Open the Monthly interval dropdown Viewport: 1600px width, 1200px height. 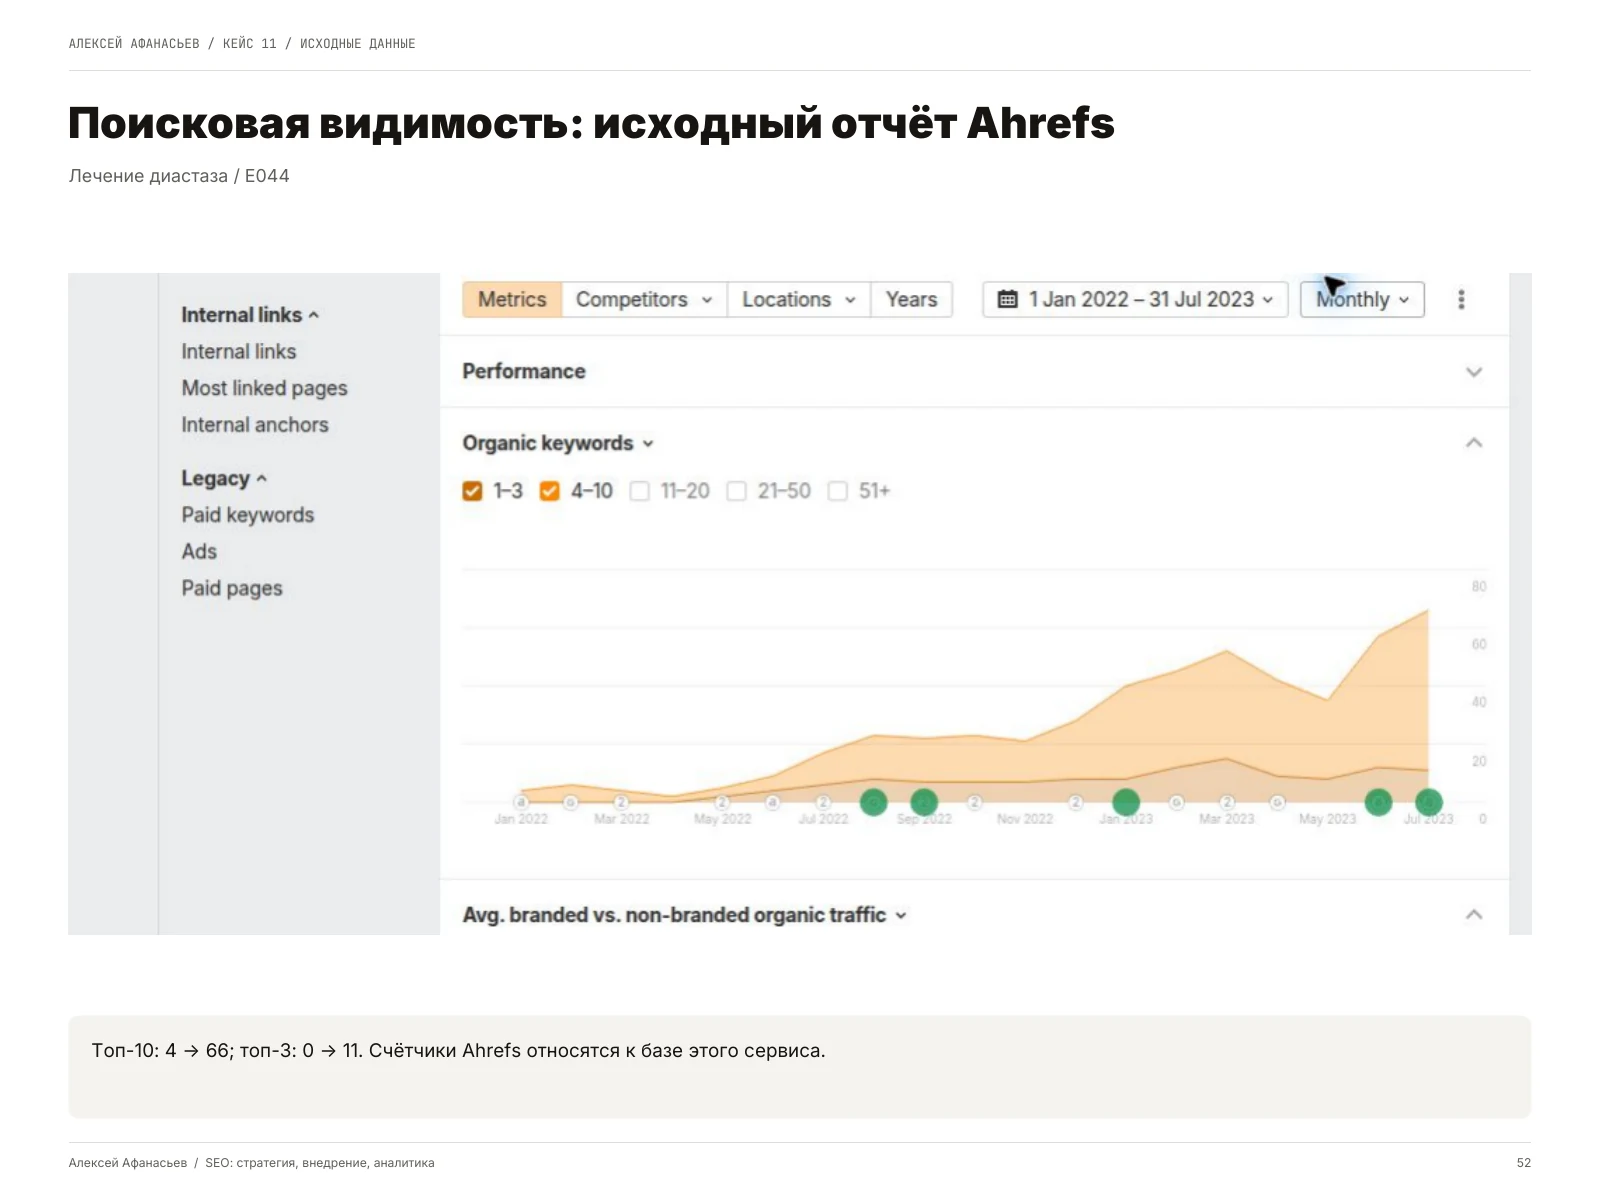click(x=1362, y=299)
